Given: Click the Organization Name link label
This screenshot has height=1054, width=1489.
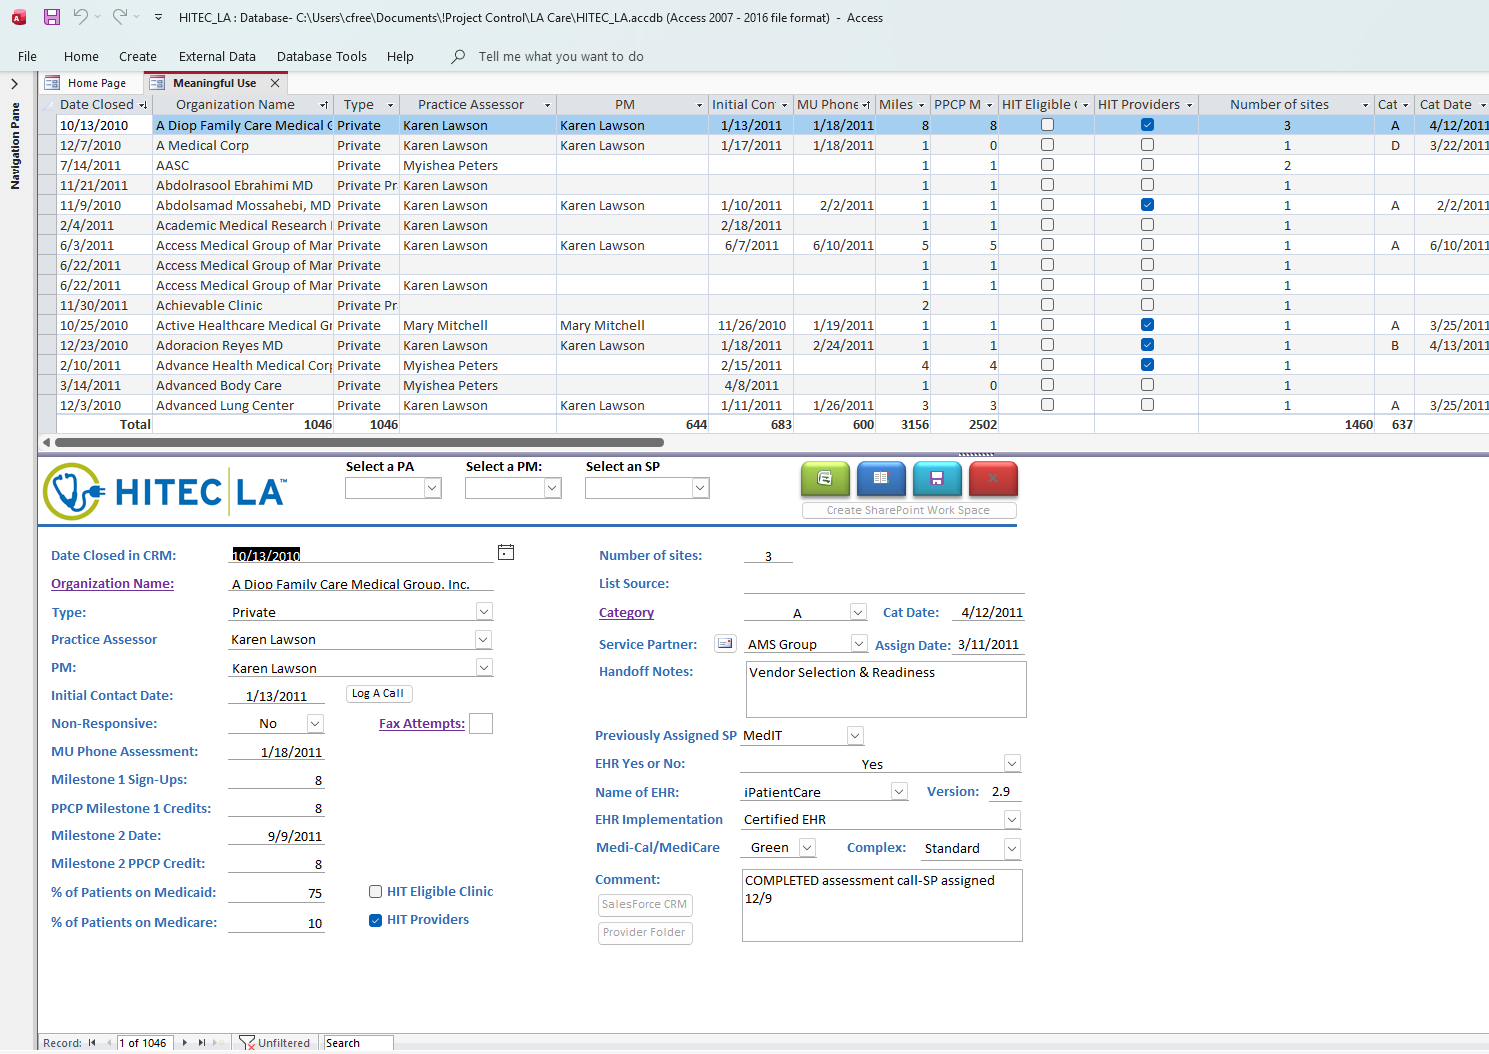Looking at the screenshot, I should click(112, 584).
